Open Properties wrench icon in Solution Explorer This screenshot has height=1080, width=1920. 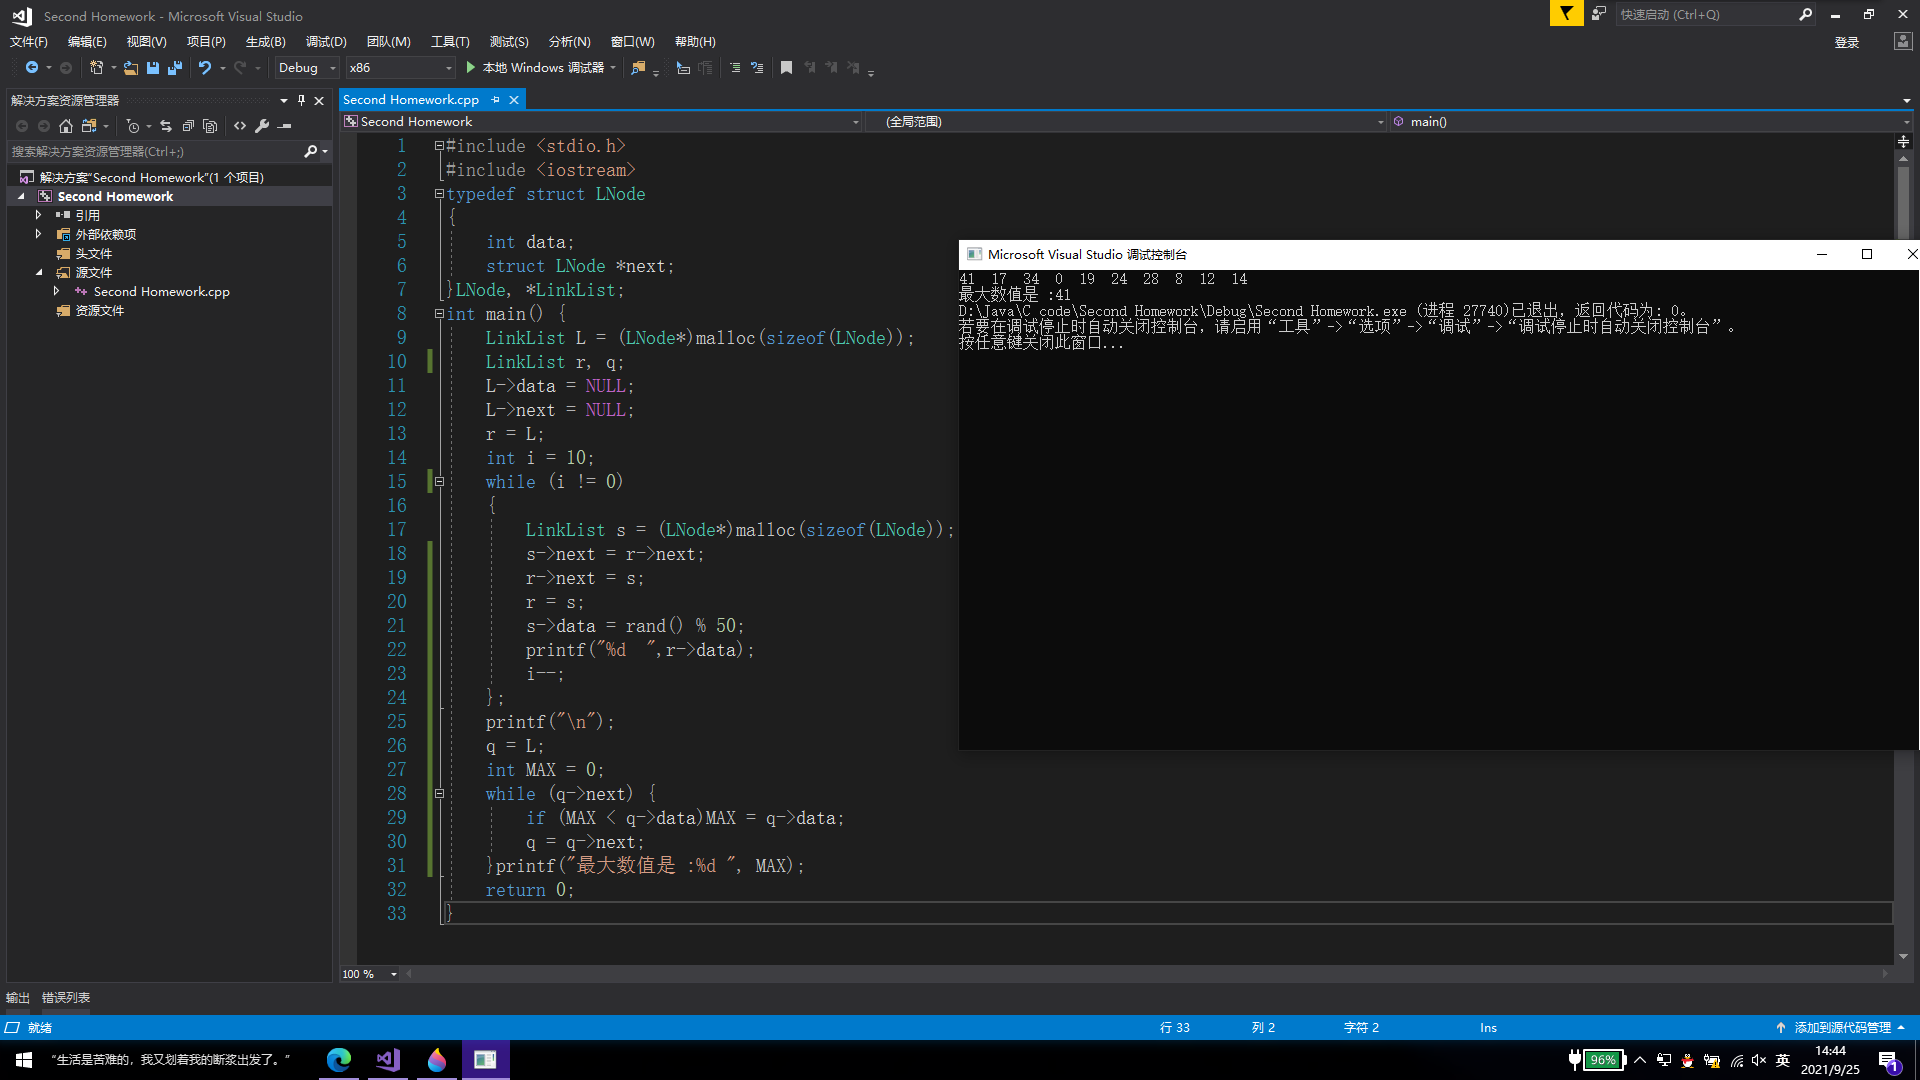[x=262, y=126]
